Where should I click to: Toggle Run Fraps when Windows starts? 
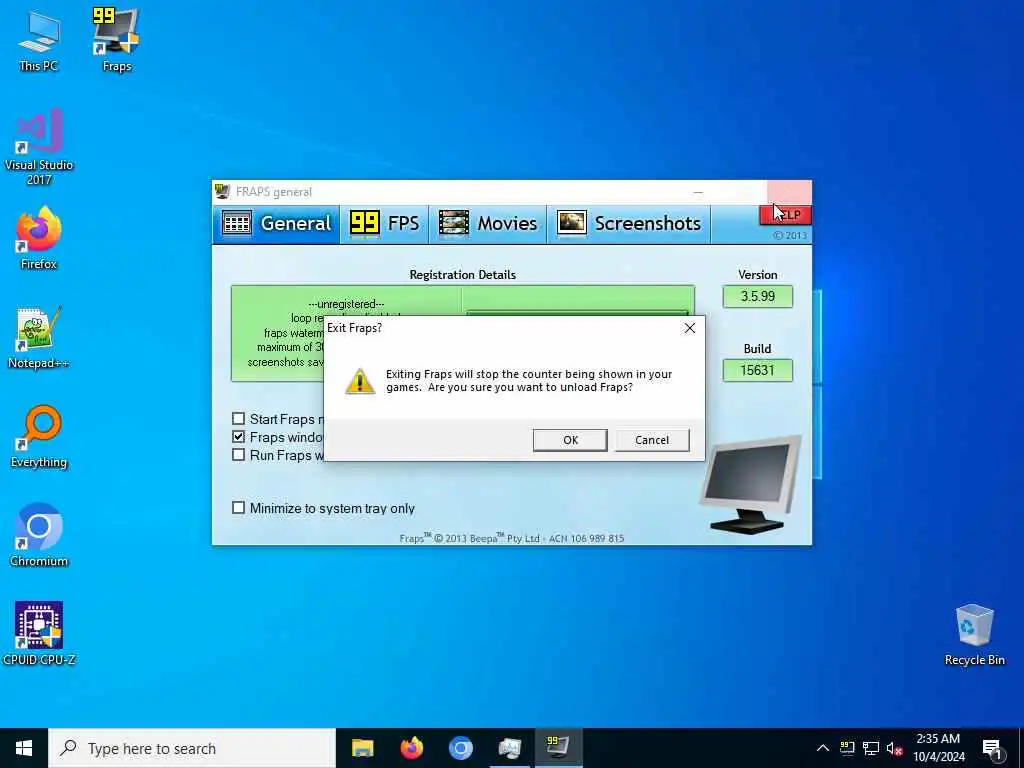tap(238, 455)
